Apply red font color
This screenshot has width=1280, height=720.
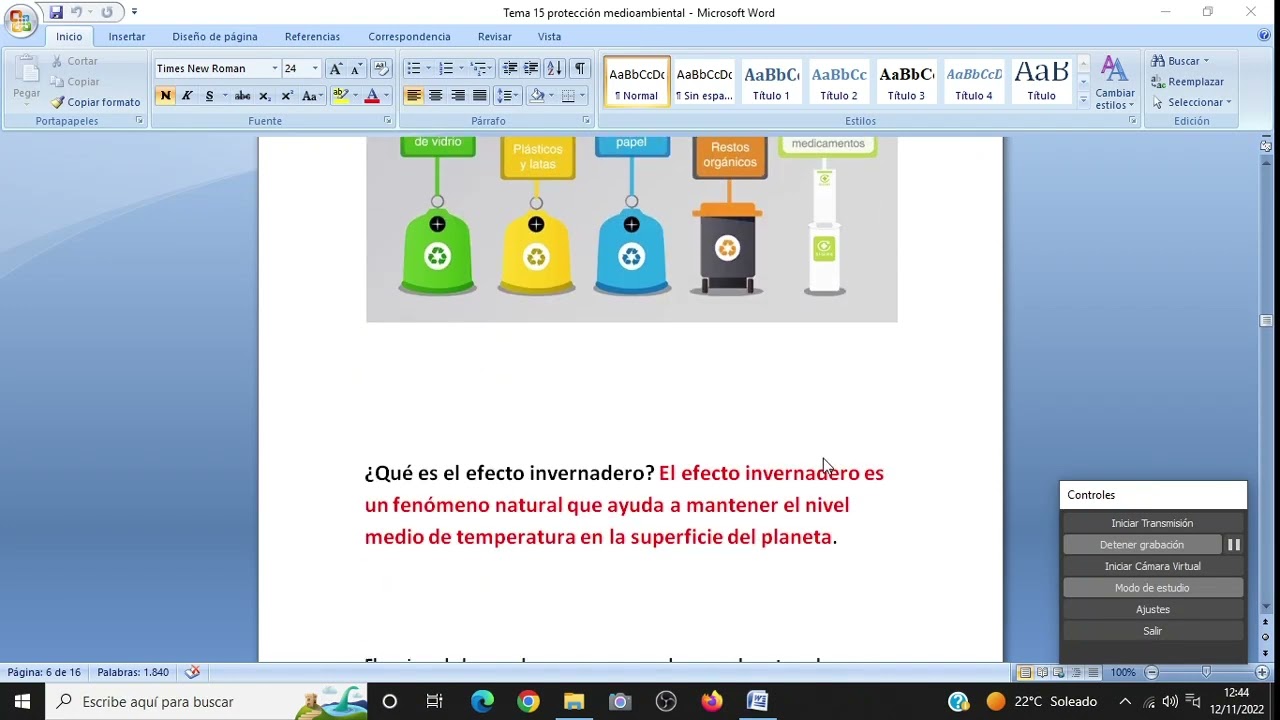click(372, 96)
